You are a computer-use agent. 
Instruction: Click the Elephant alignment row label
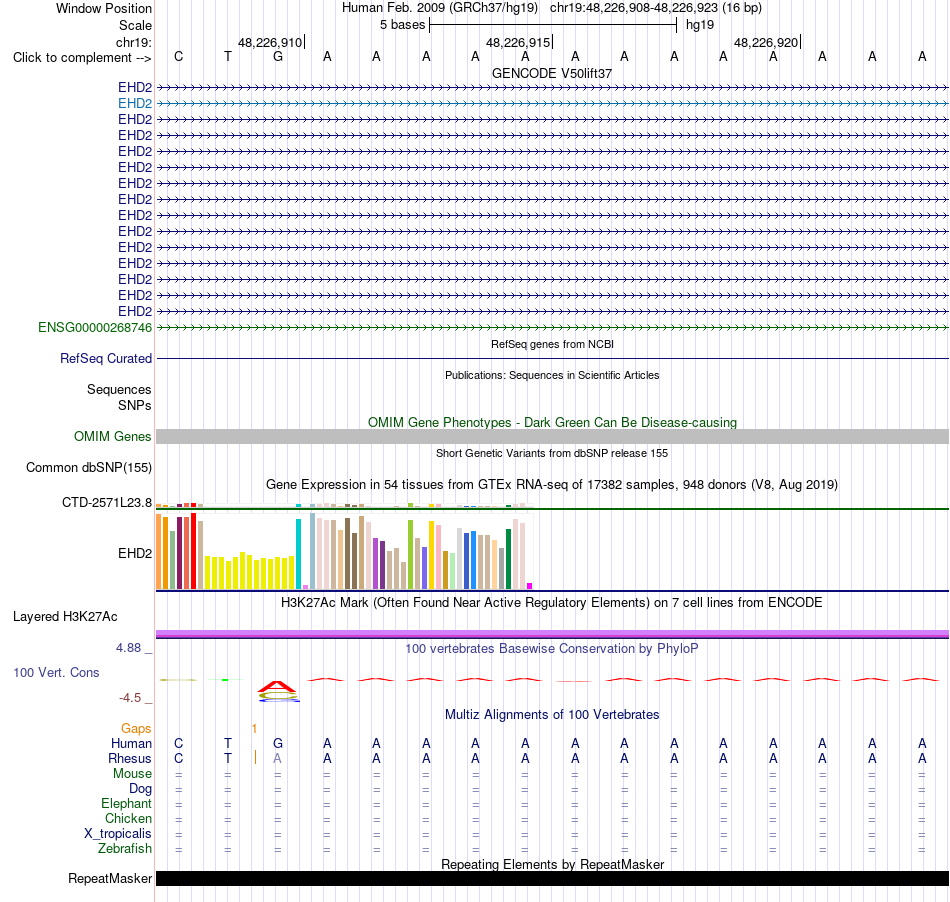click(126, 803)
